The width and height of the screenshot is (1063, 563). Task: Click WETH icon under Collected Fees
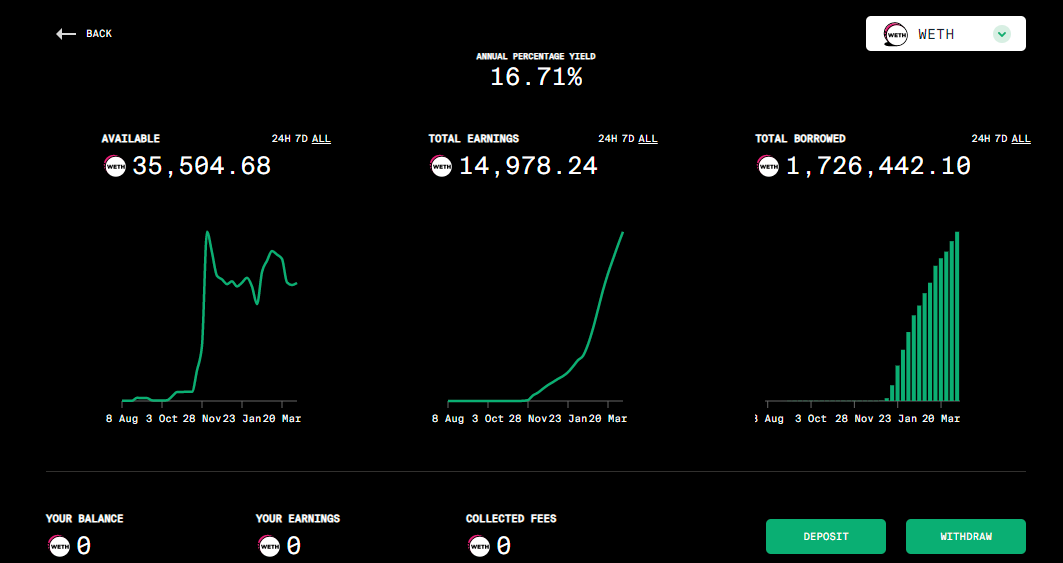click(479, 545)
